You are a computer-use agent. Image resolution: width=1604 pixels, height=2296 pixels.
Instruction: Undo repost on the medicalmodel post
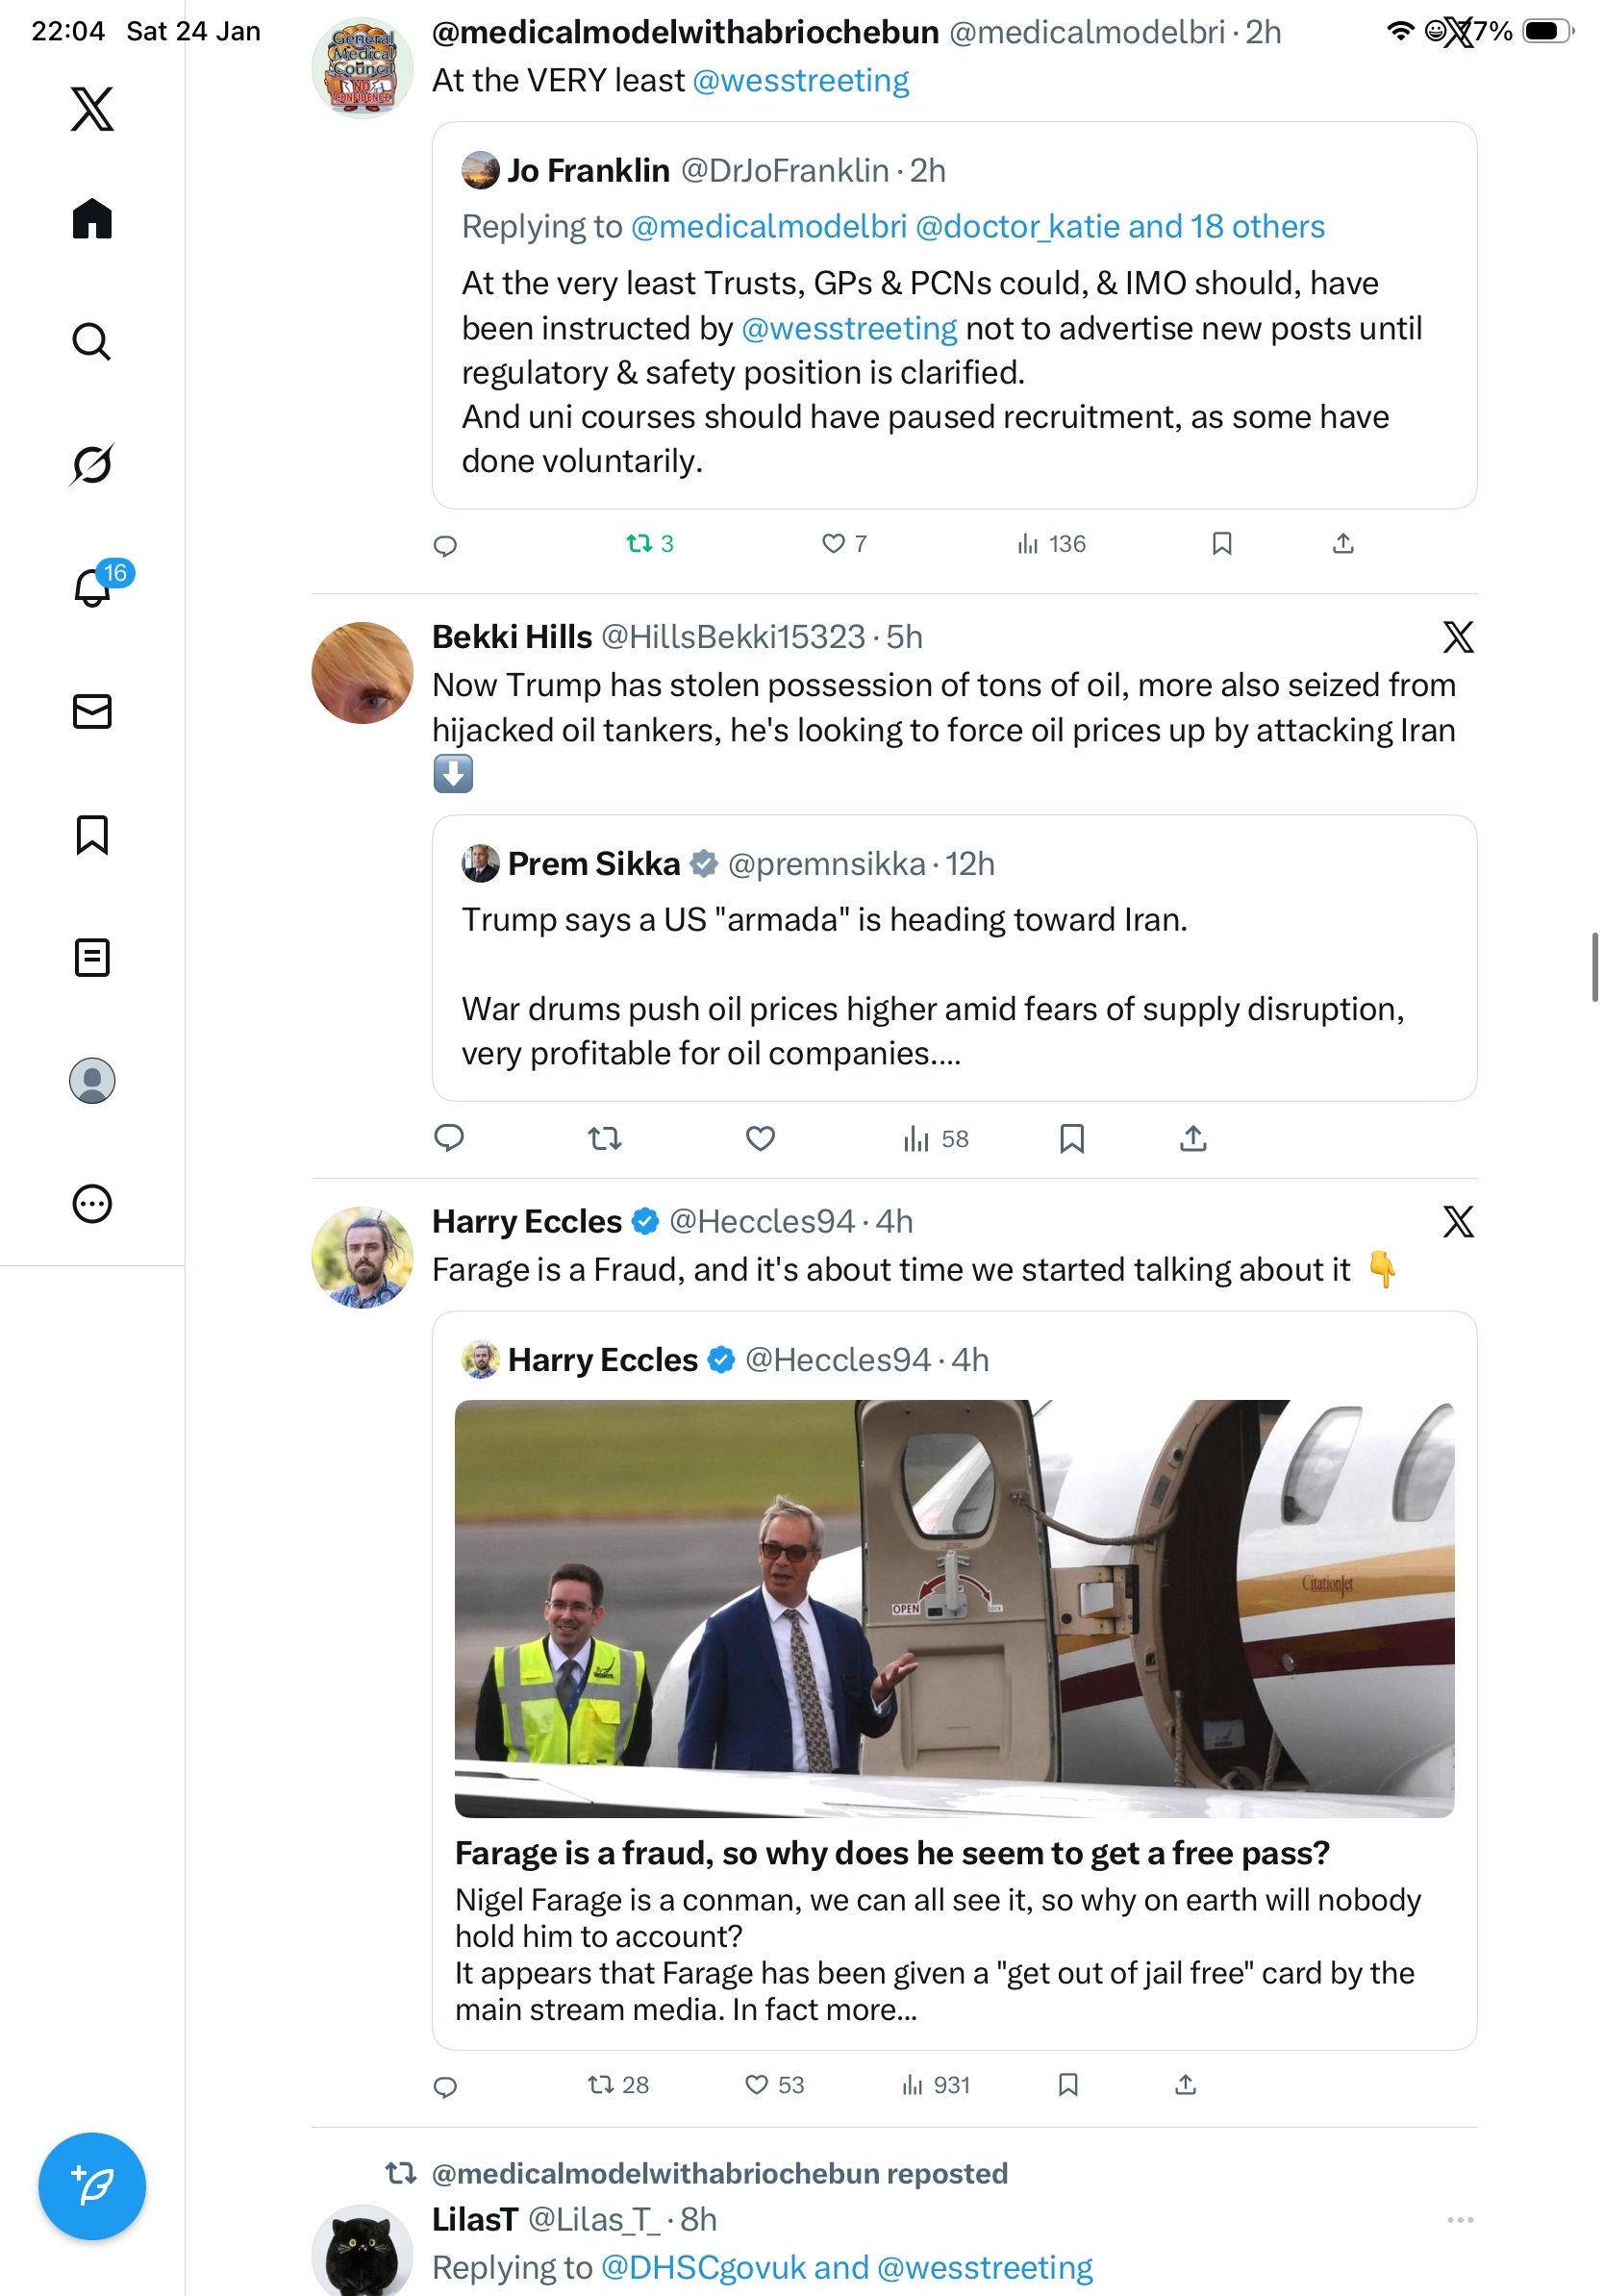tap(639, 543)
